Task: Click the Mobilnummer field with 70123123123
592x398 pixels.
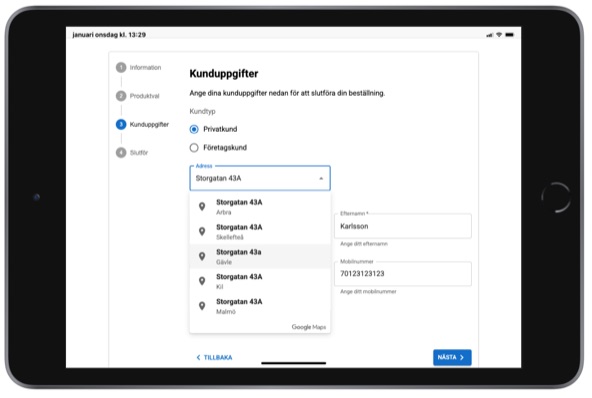Action: tap(403, 274)
